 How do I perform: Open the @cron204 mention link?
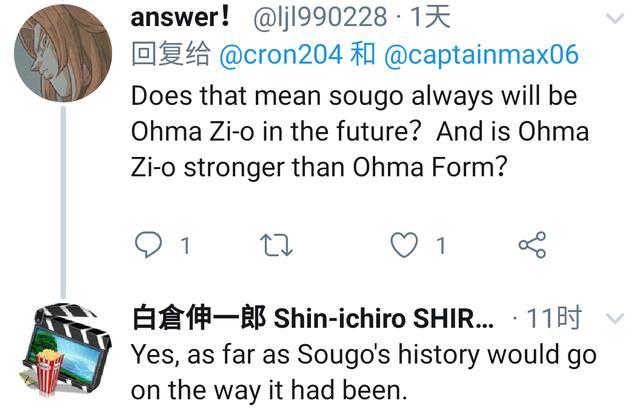coord(280,54)
